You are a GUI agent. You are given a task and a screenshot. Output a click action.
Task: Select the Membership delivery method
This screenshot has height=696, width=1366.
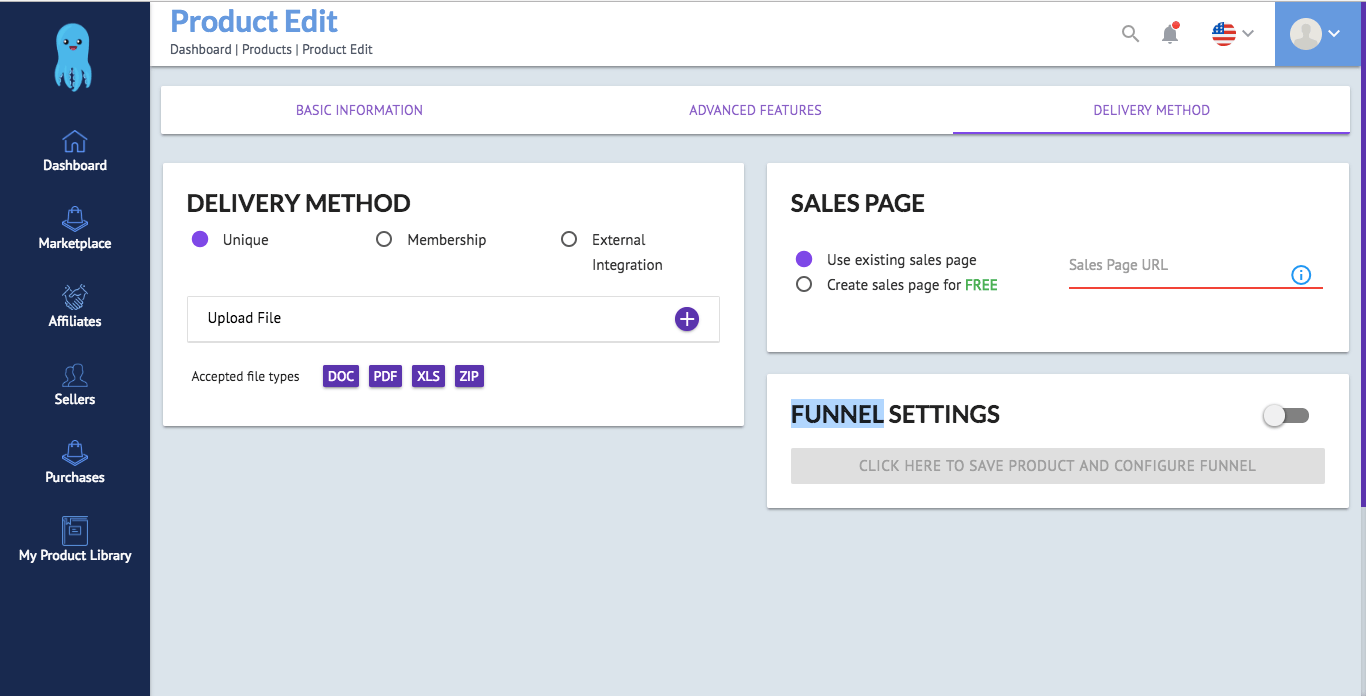pos(384,240)
